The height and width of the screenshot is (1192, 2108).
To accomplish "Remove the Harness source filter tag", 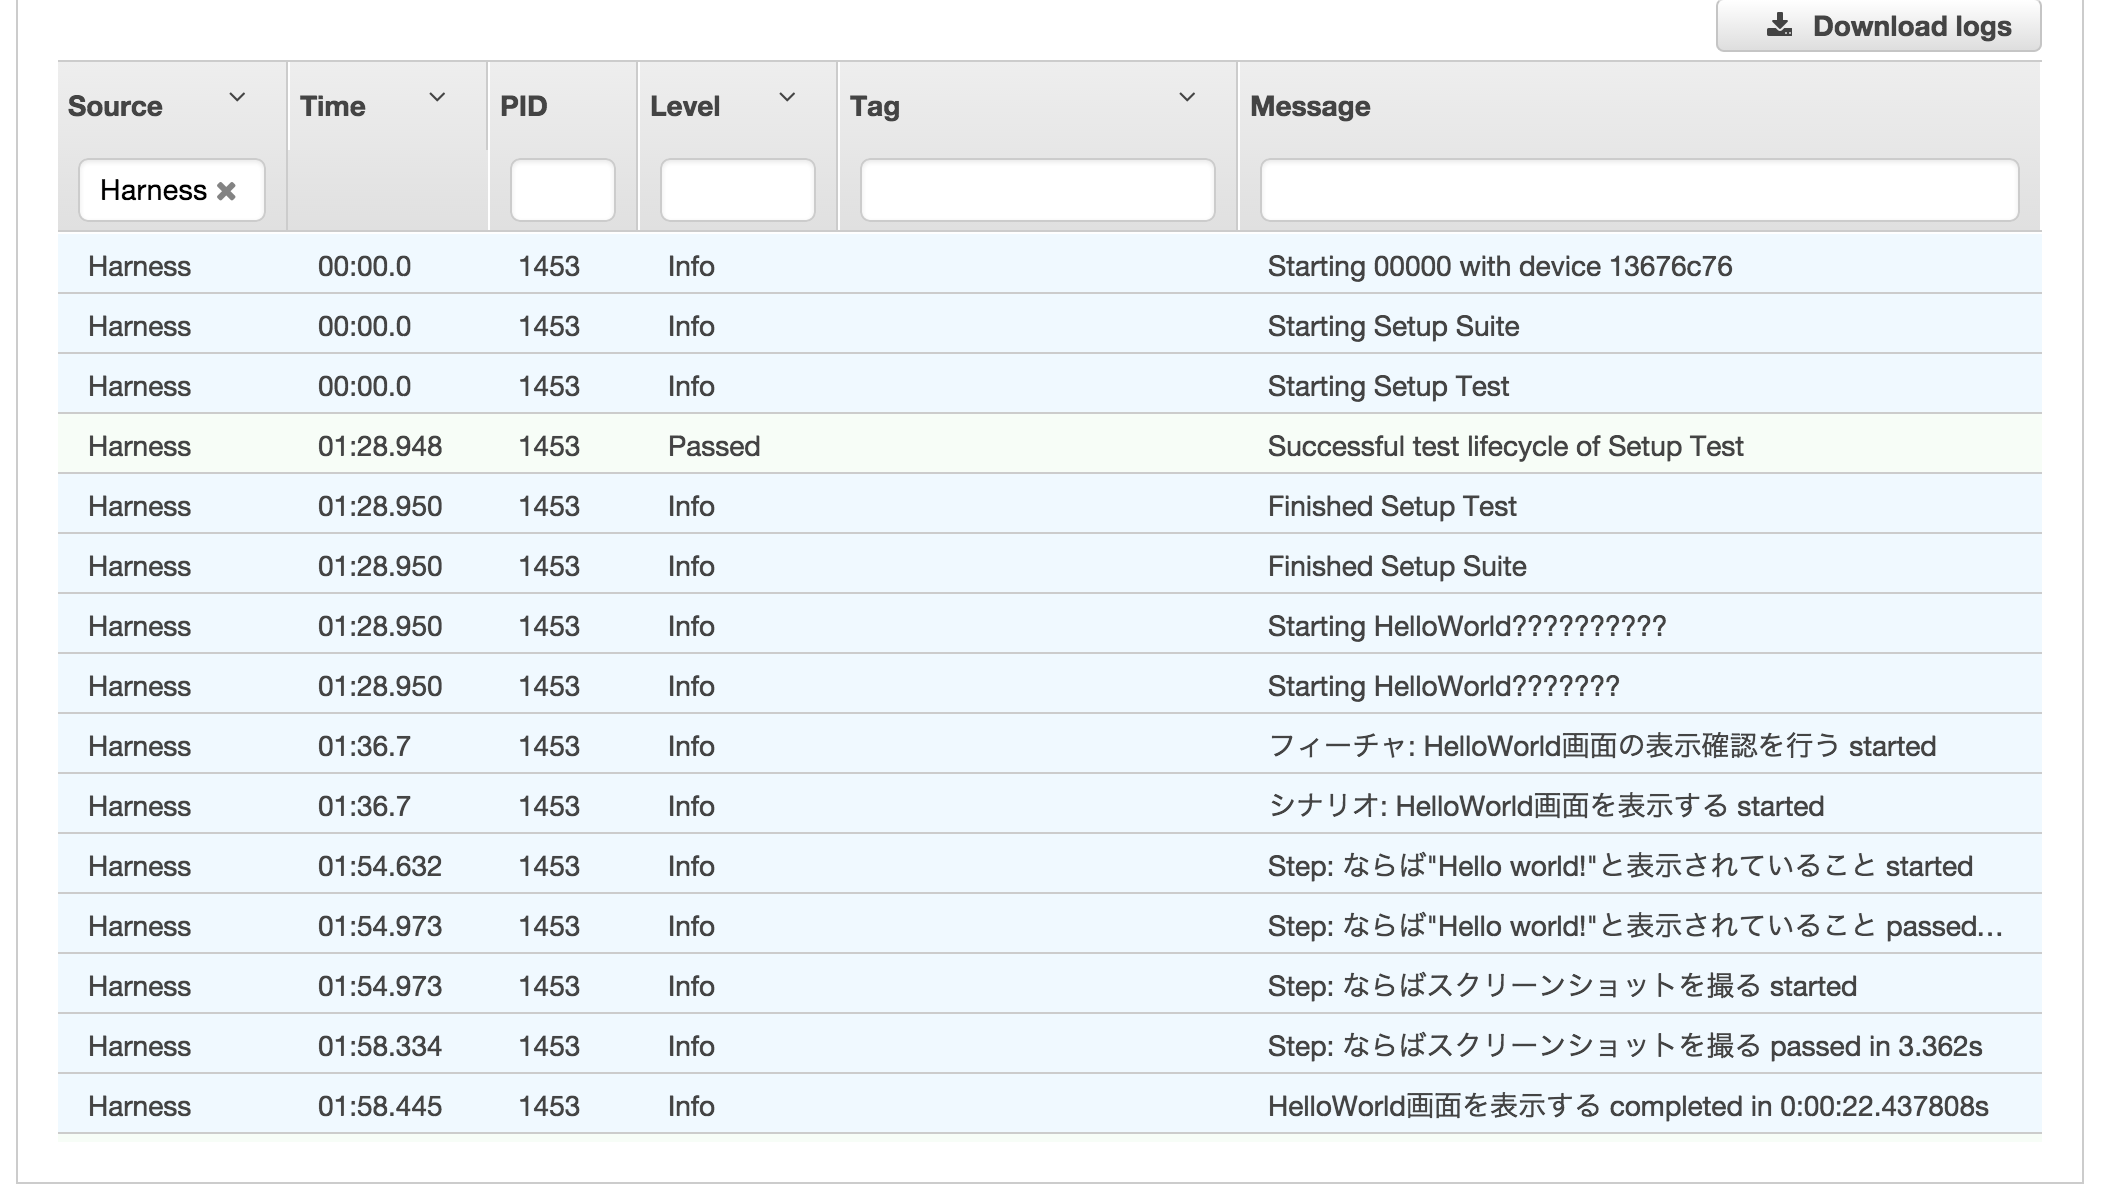I will (227, 191).
